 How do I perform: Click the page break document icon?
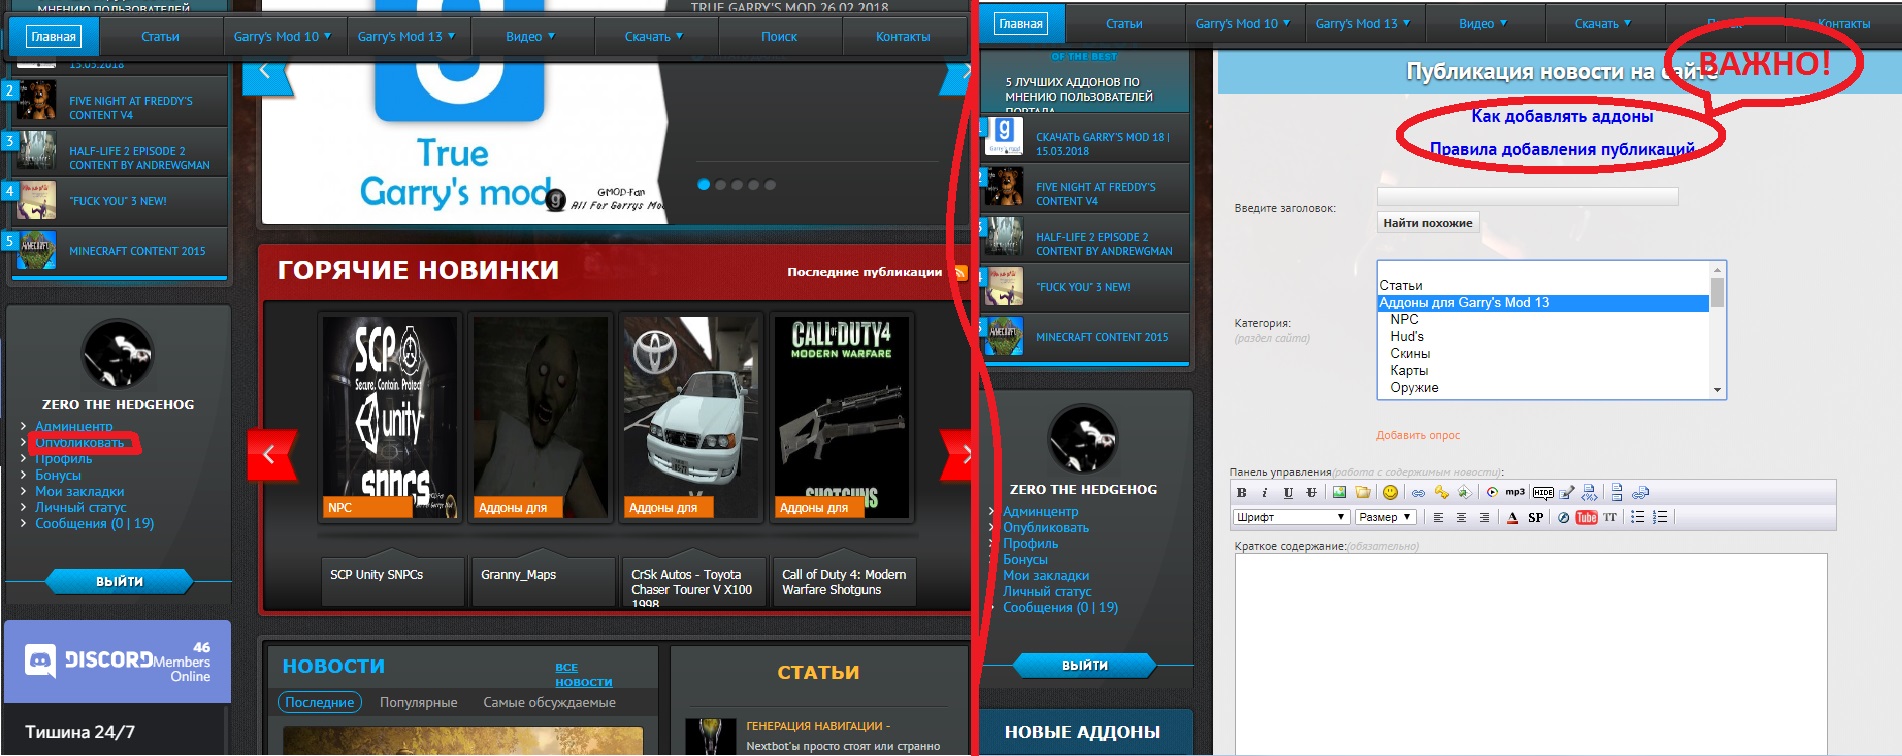pos(1617,492)
